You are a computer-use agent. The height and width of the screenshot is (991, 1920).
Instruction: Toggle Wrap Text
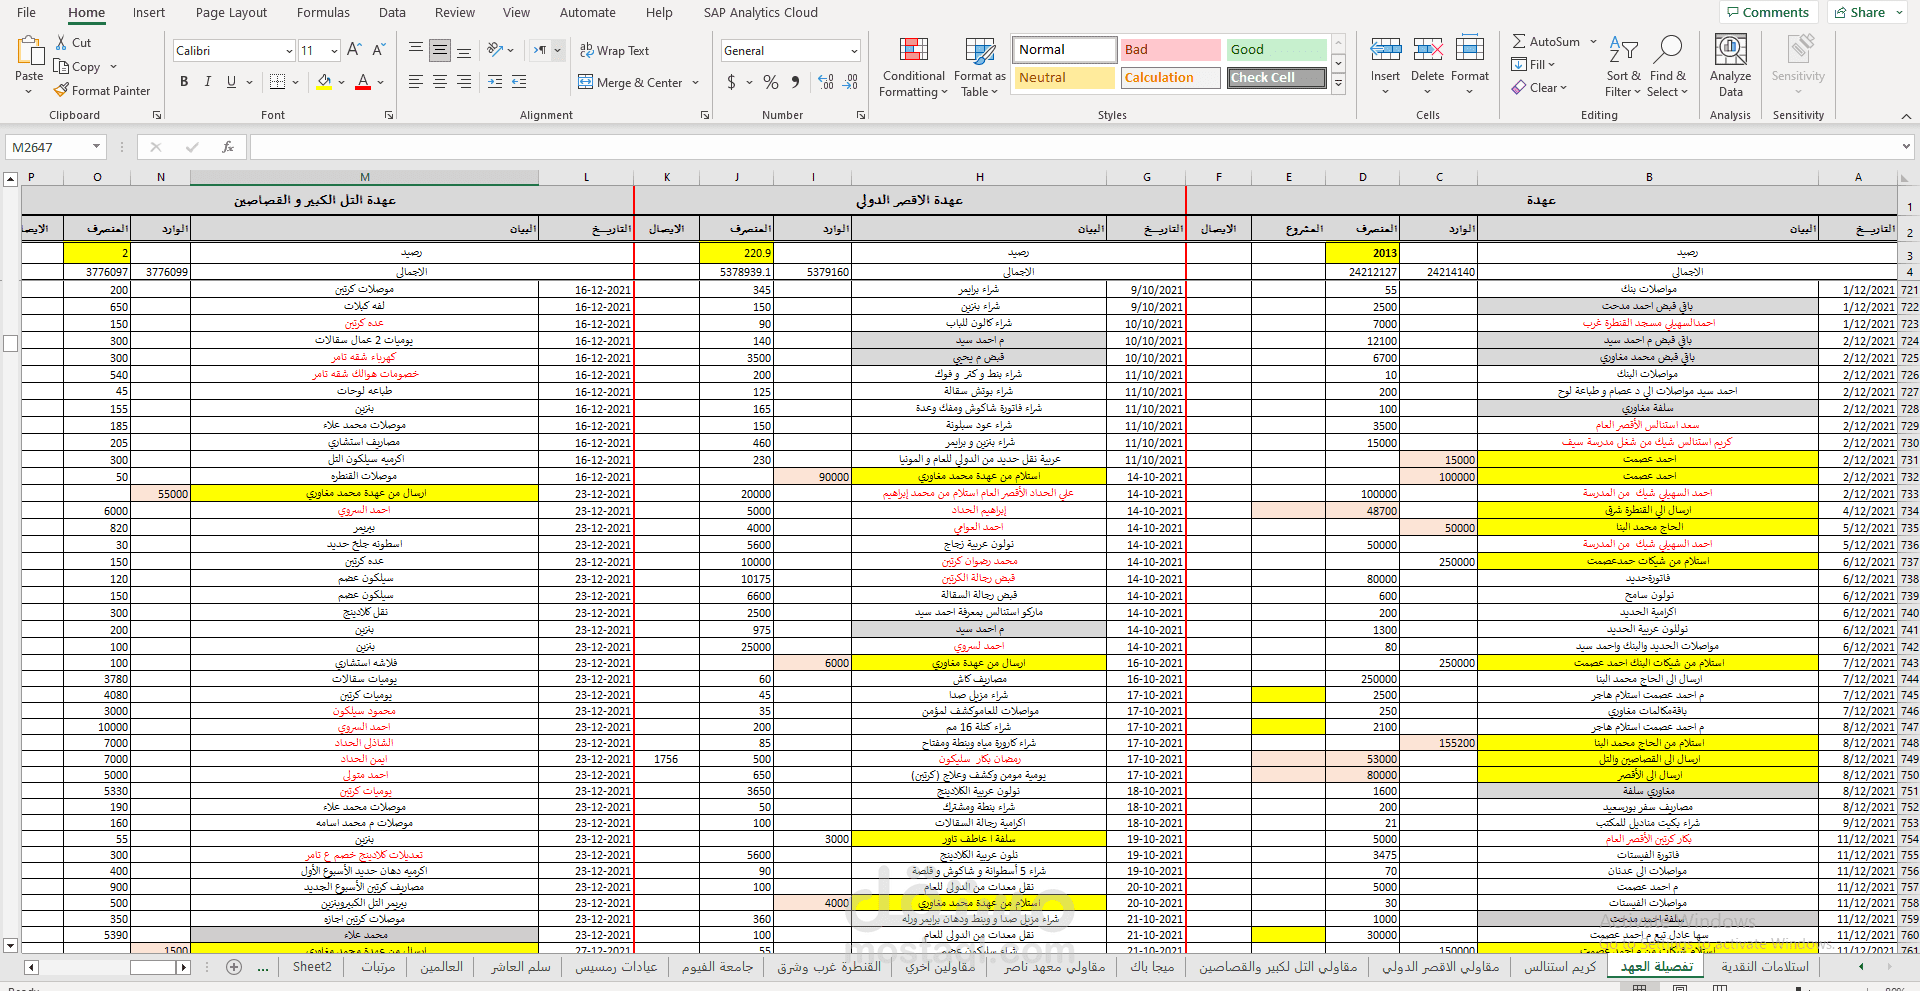614,51
